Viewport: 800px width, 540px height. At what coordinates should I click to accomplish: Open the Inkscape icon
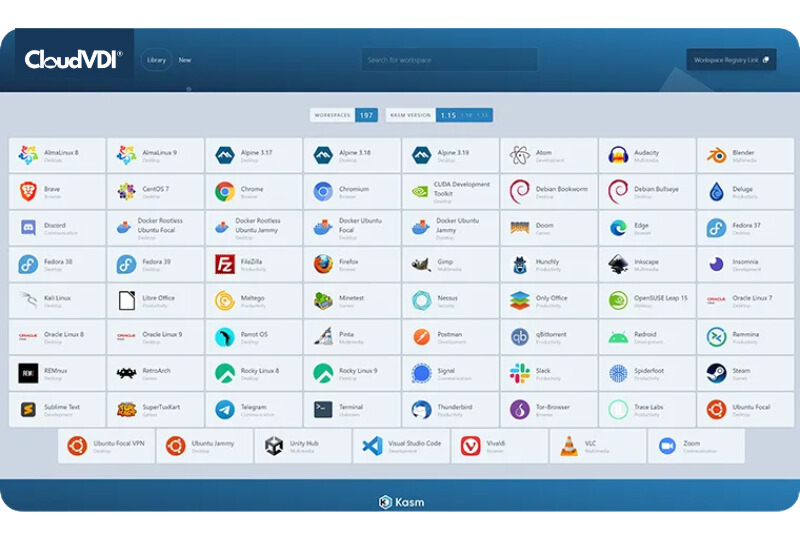pos(618,264)
